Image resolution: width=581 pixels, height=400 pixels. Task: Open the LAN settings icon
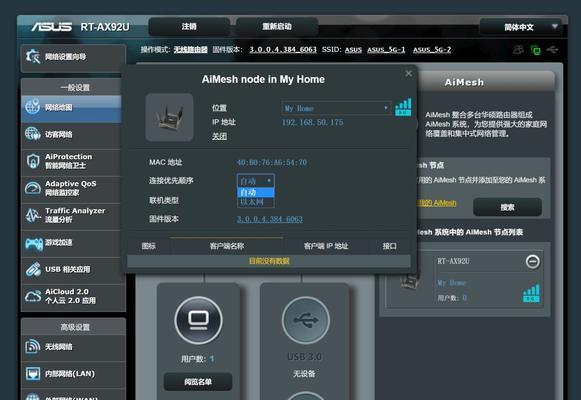(x=33, y=373)
